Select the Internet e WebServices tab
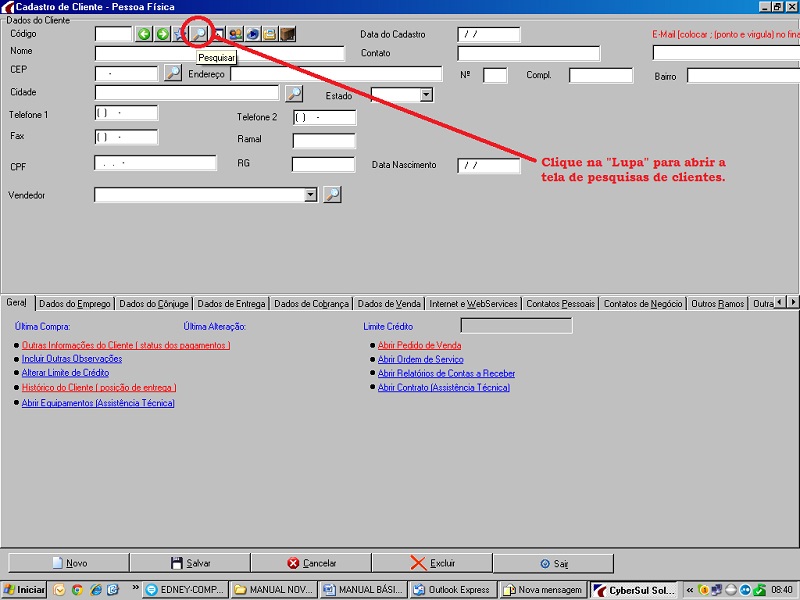Image resolution: width=800 pixels, height=600 pixels. point(473,303)
